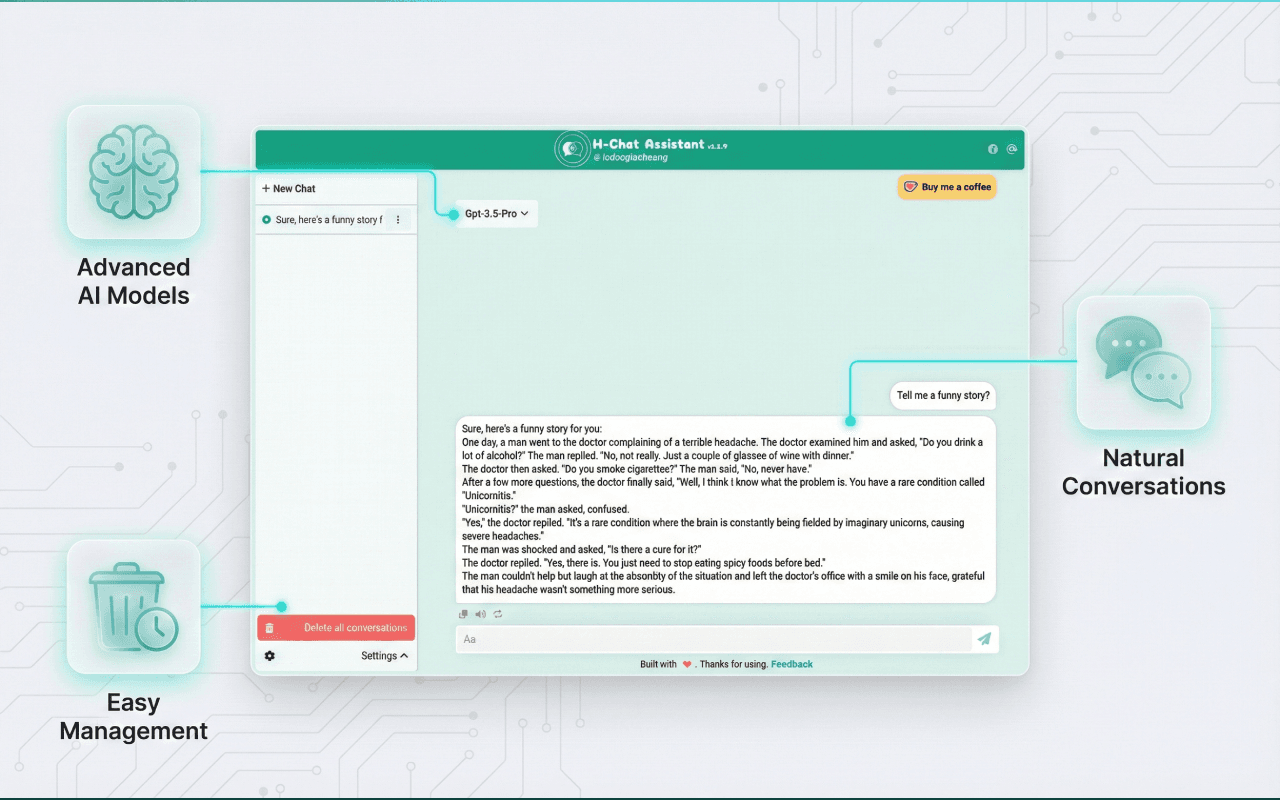
Task: Start a New Chat
Action: click(x=288, y=188)
